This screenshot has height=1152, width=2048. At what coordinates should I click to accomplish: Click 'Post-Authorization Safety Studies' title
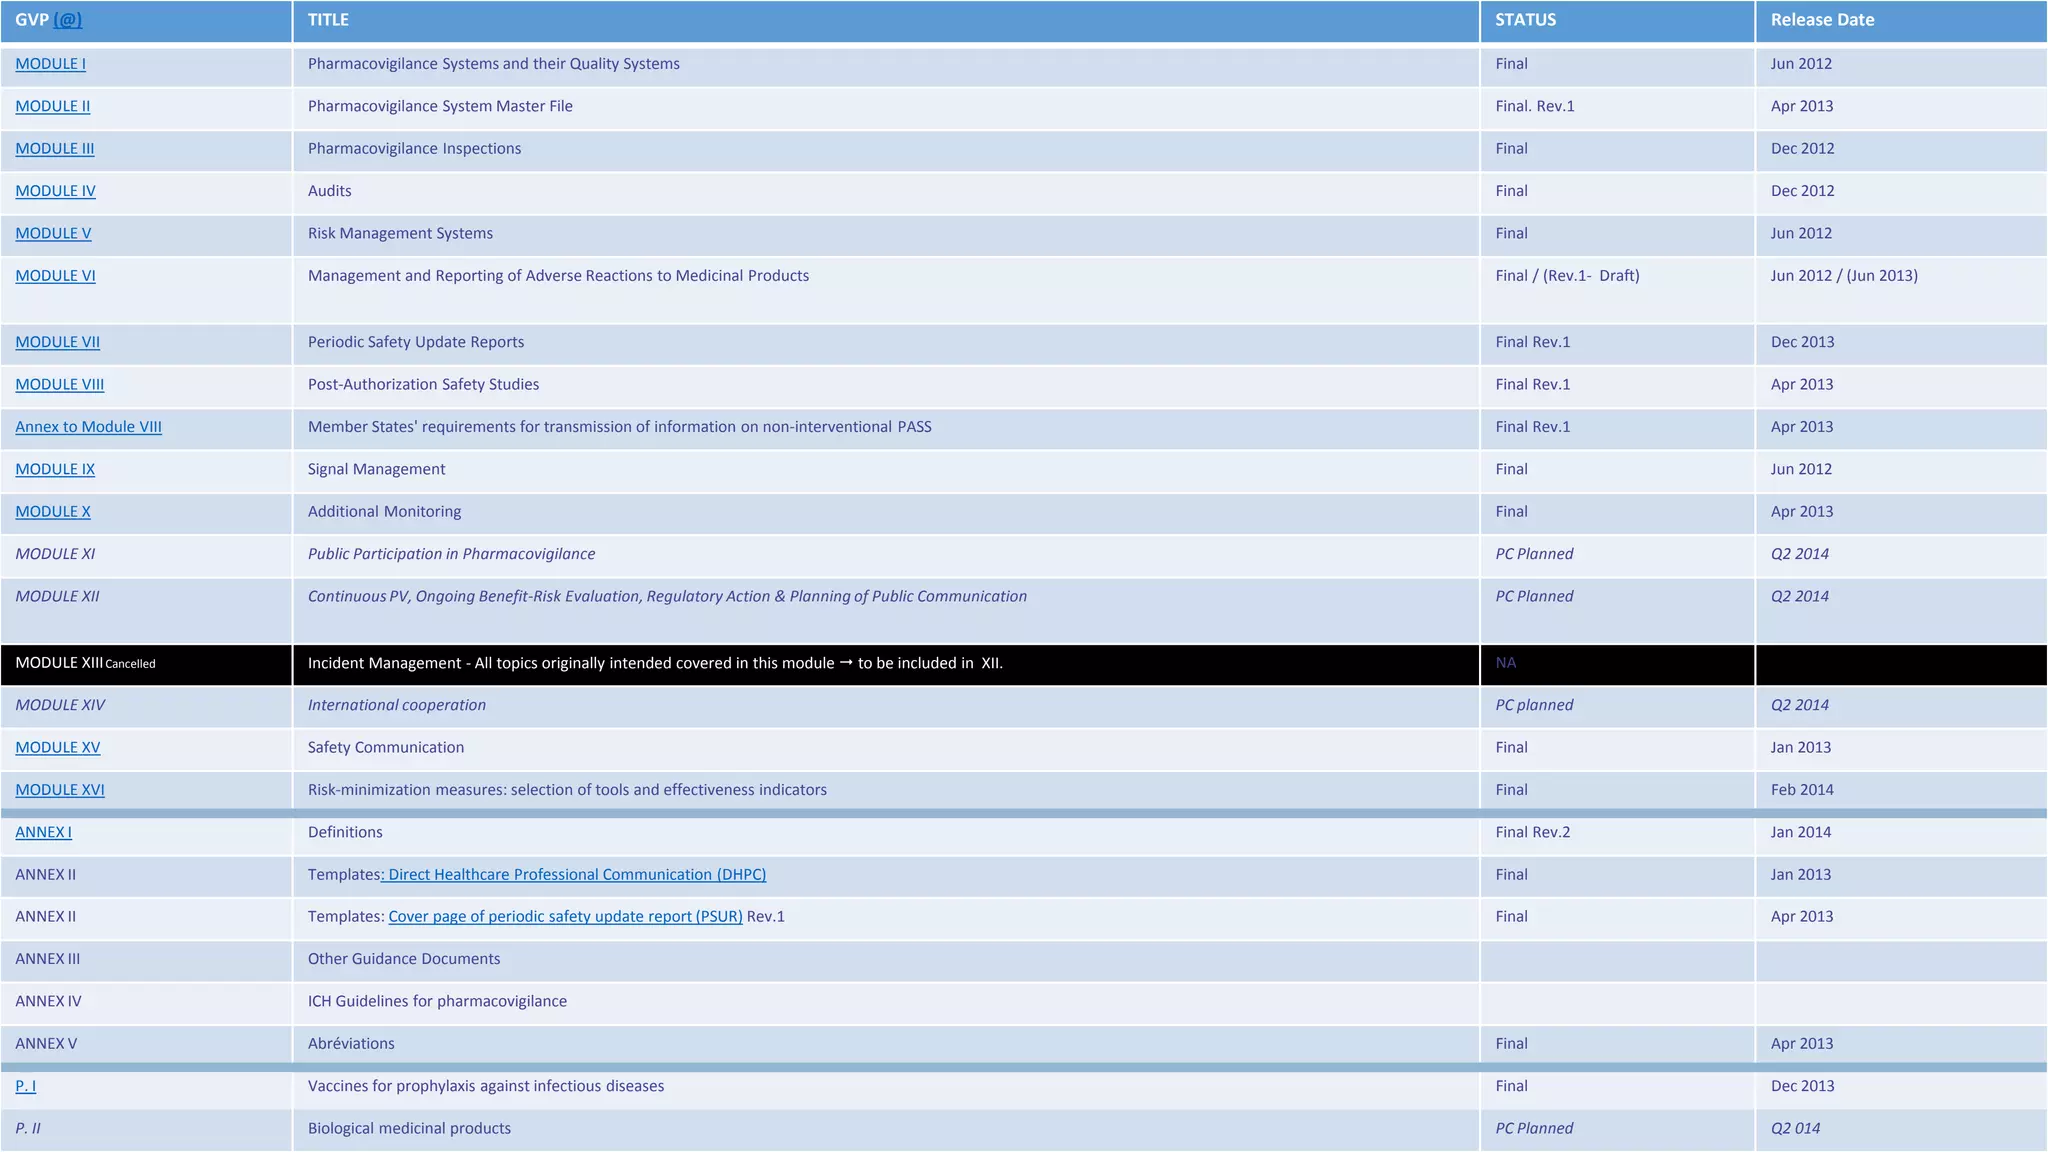tap(423, 384)
